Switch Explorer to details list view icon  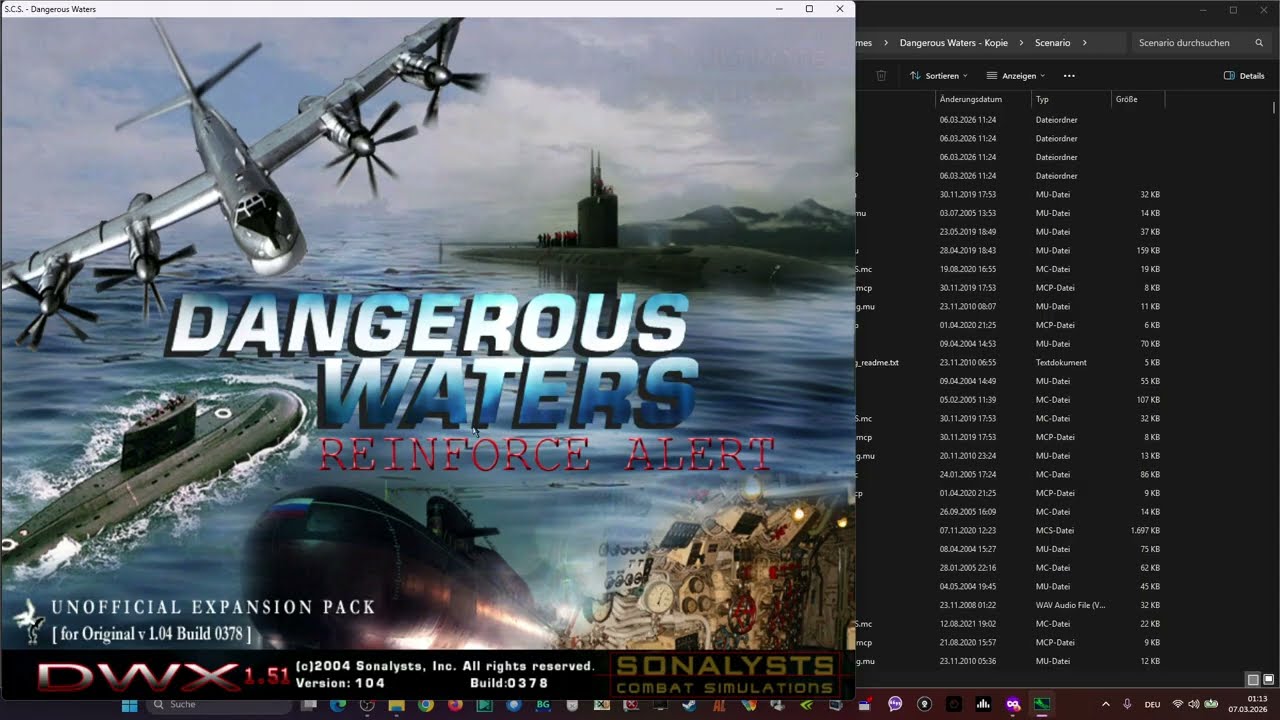[x=1253, y=680]
